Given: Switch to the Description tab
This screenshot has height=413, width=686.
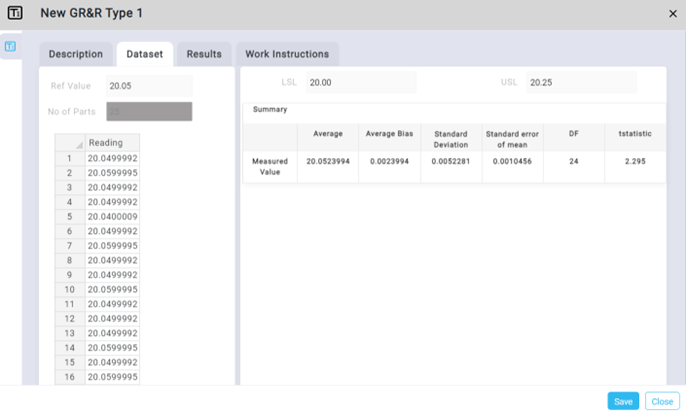Looking at the screenshot, I should coord(76,54).
